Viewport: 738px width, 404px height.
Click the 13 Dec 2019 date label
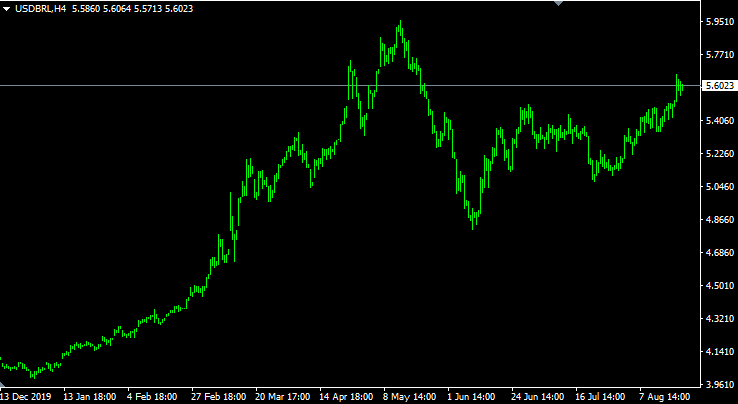pyautogui.click(x=26, y=396)
